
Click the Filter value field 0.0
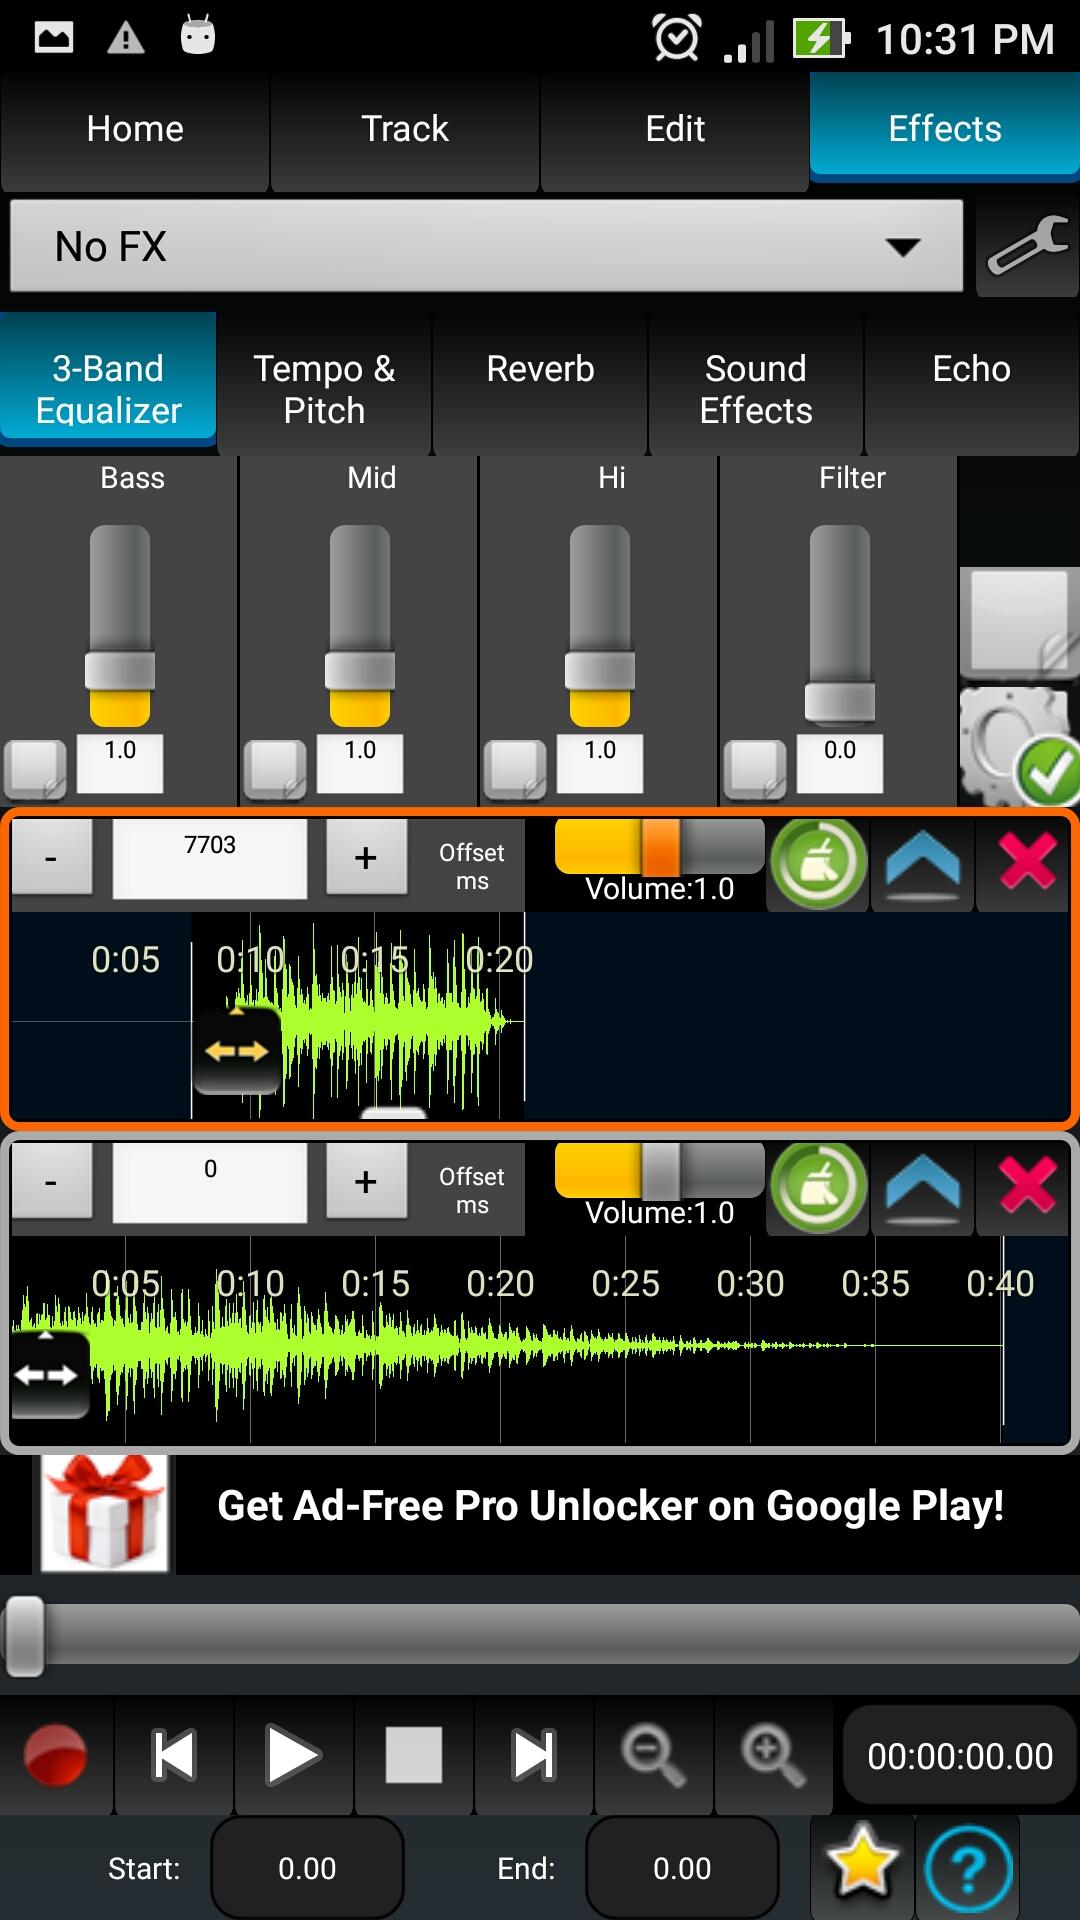click(x=840, y=762)
